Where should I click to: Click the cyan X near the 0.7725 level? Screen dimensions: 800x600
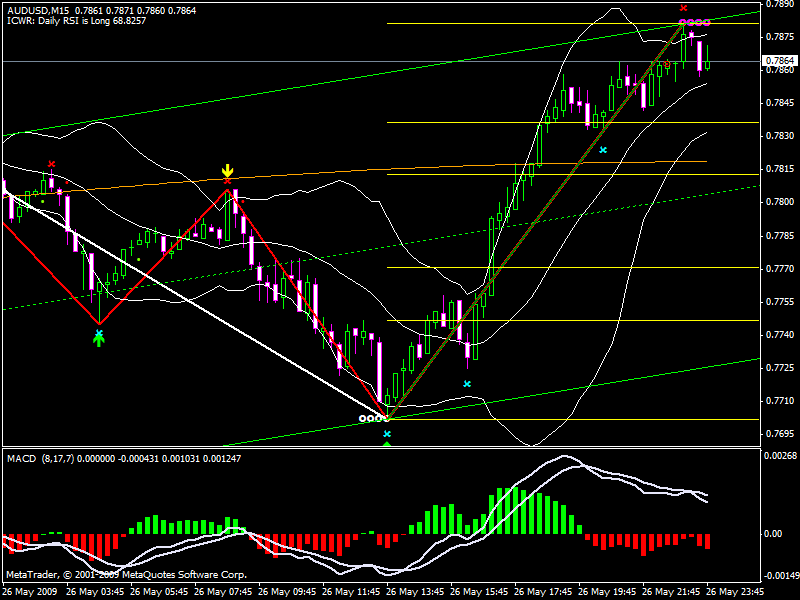[467, 384]
